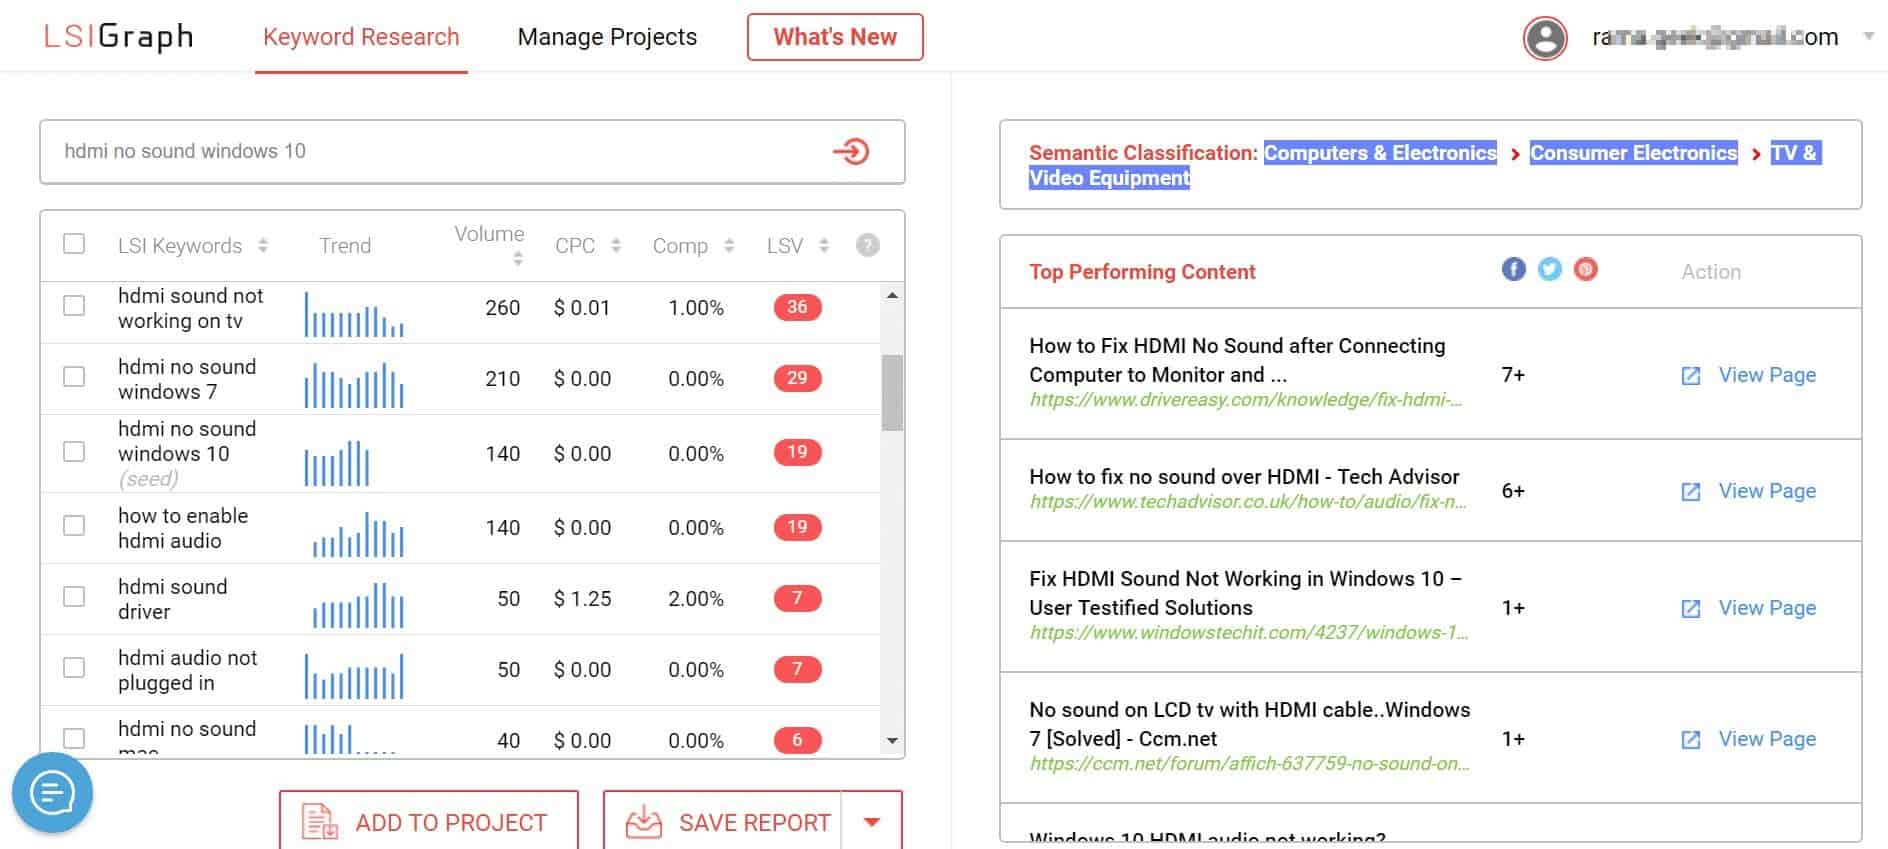Open account dropdown arrow beside email
1888x849 pixels.
point(1868,36)
